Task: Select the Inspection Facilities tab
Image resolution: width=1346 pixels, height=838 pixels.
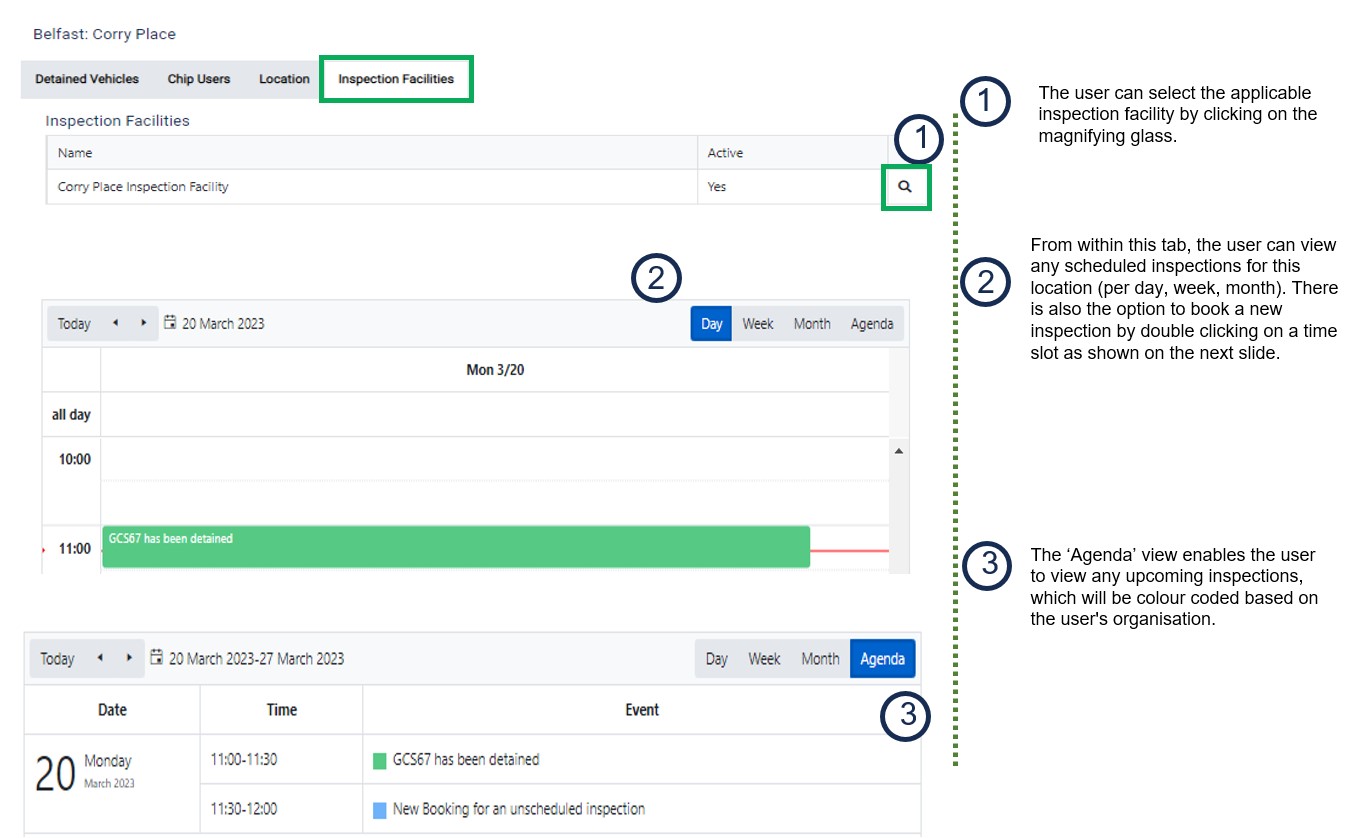Action: click(396, 79)
